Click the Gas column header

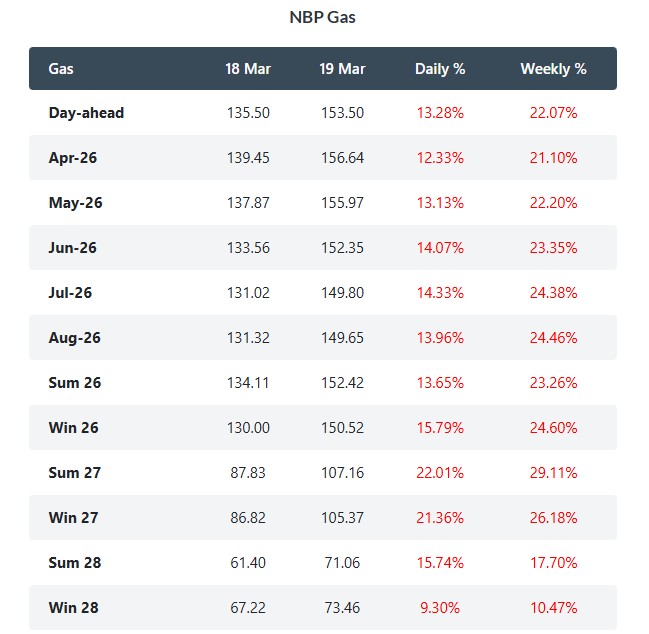click(61, 69)
